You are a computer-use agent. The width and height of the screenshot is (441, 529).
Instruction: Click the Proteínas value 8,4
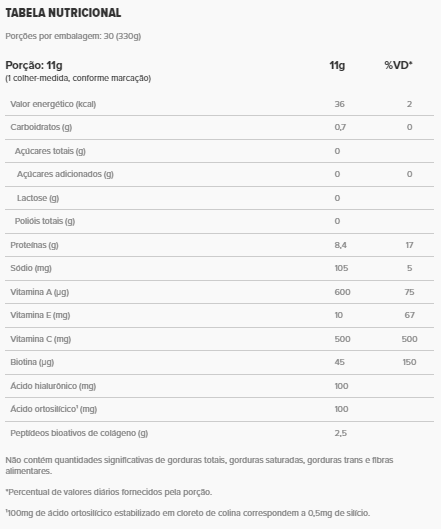point(340,245)
